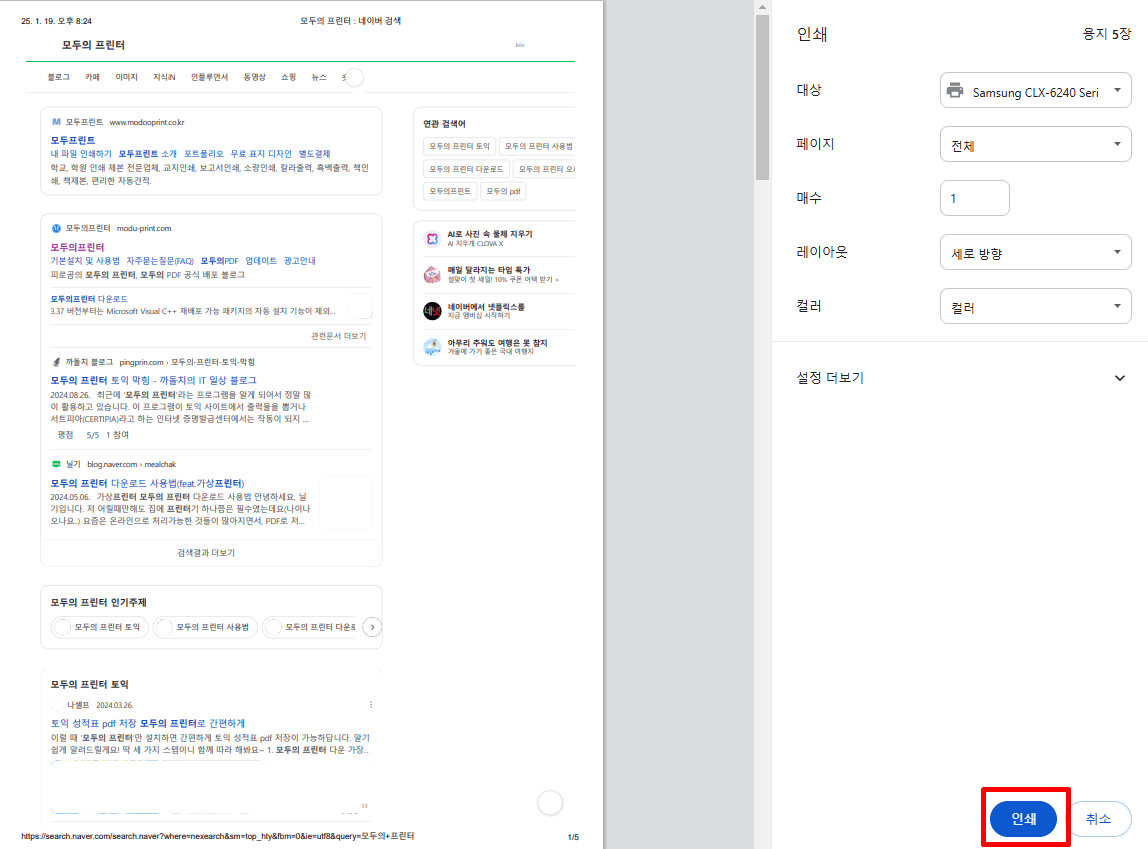Click the 기본설치 및 사용법 link
Image resolution: width=1148 pixels, height=849 pixels.
pos(85,261)
